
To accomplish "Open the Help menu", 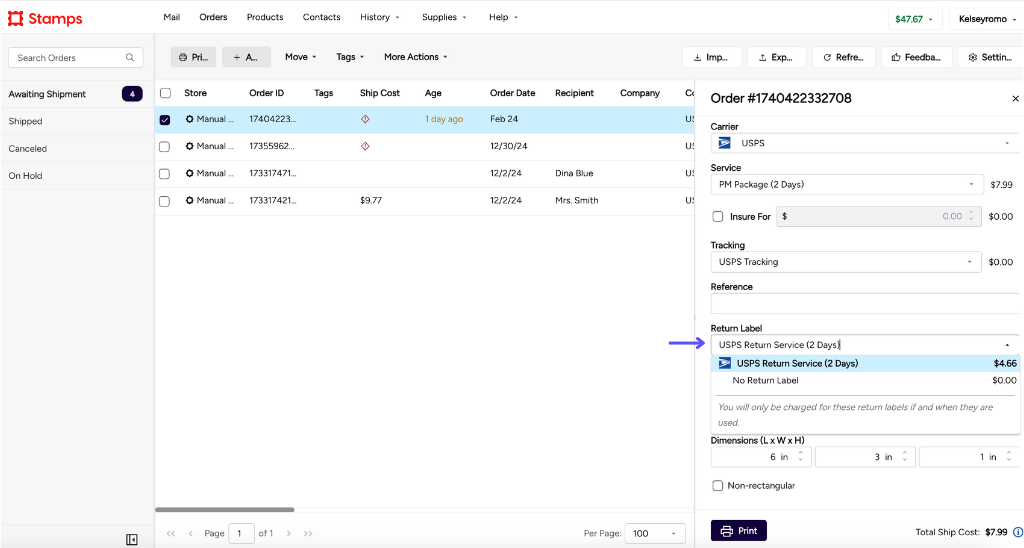I will [503, 17].
